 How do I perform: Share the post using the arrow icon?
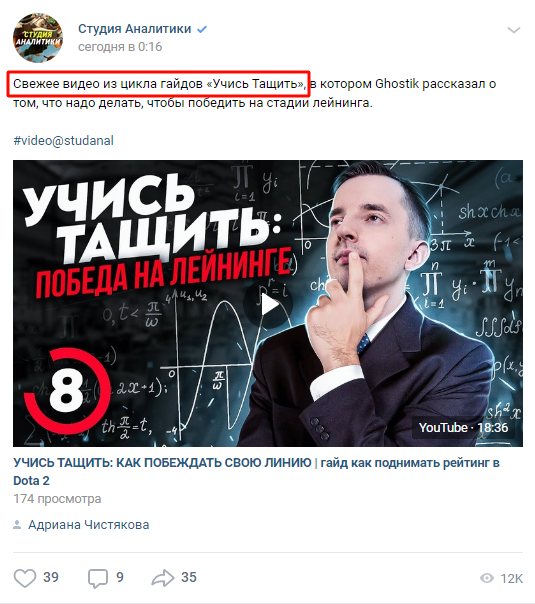click(x=163, y=578)
